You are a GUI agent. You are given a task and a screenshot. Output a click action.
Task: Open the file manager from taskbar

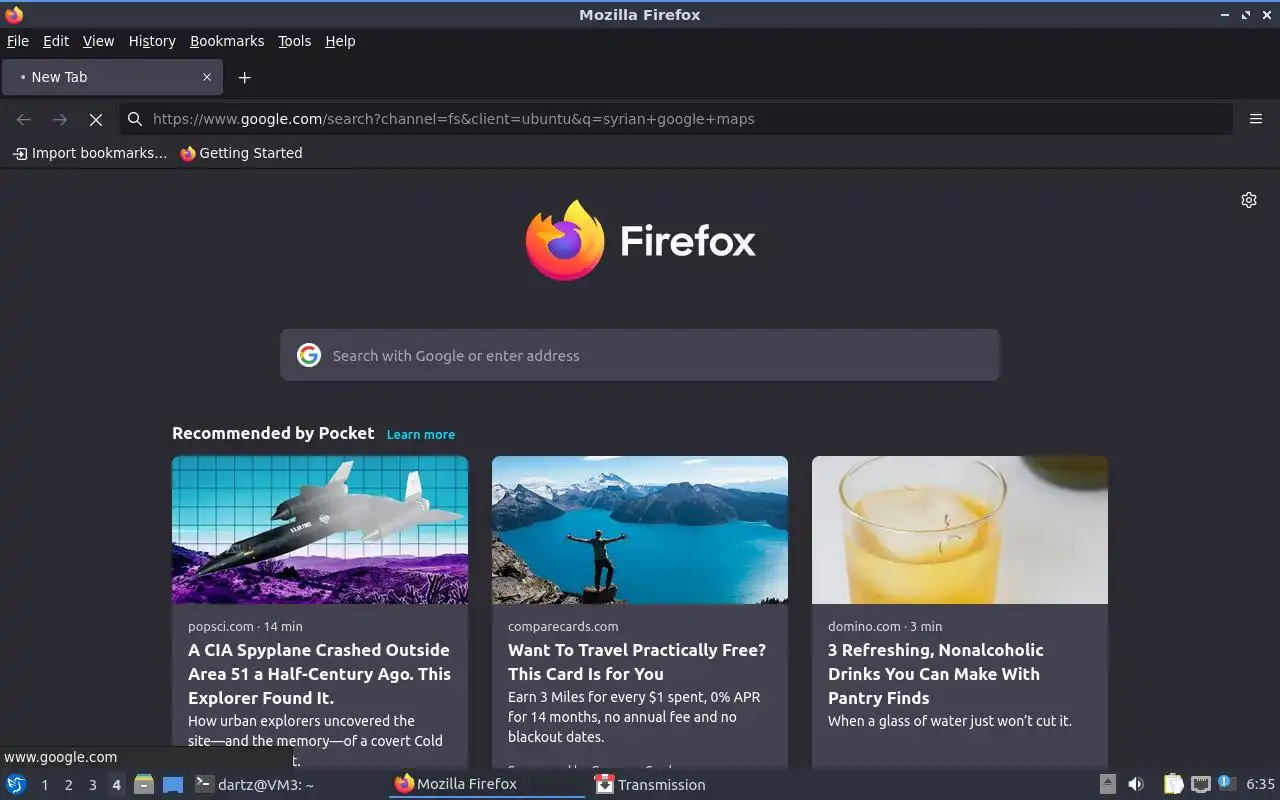[x=143, y=784]
